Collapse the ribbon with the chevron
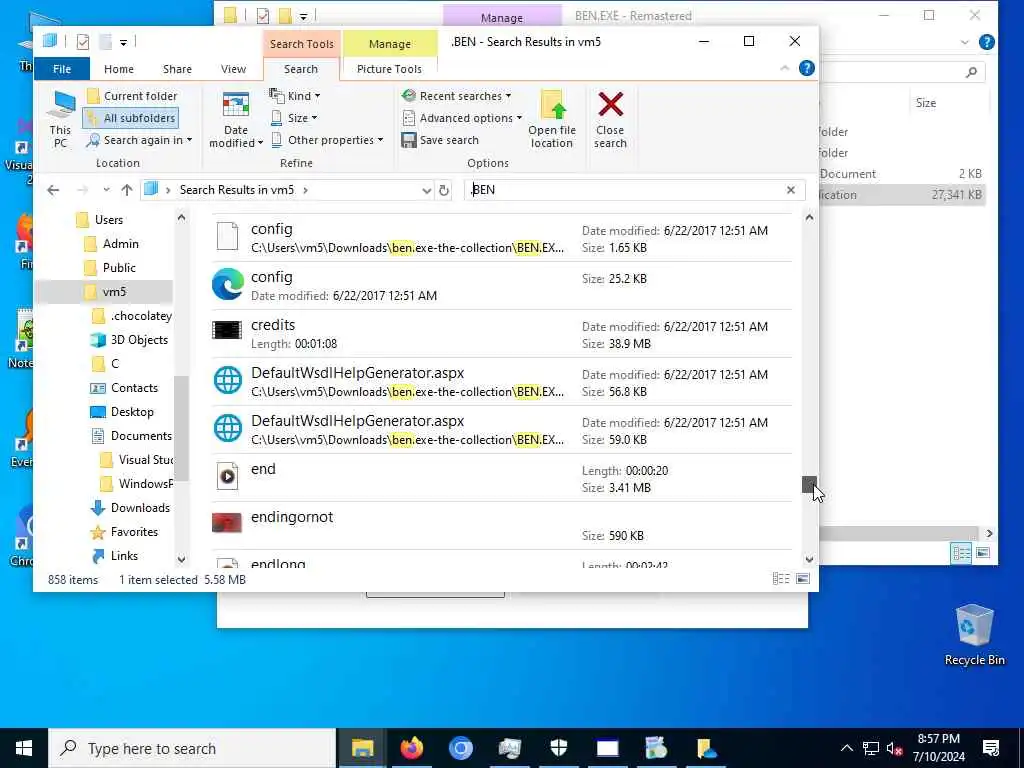1024x768 pixels. tap(785, 68)
